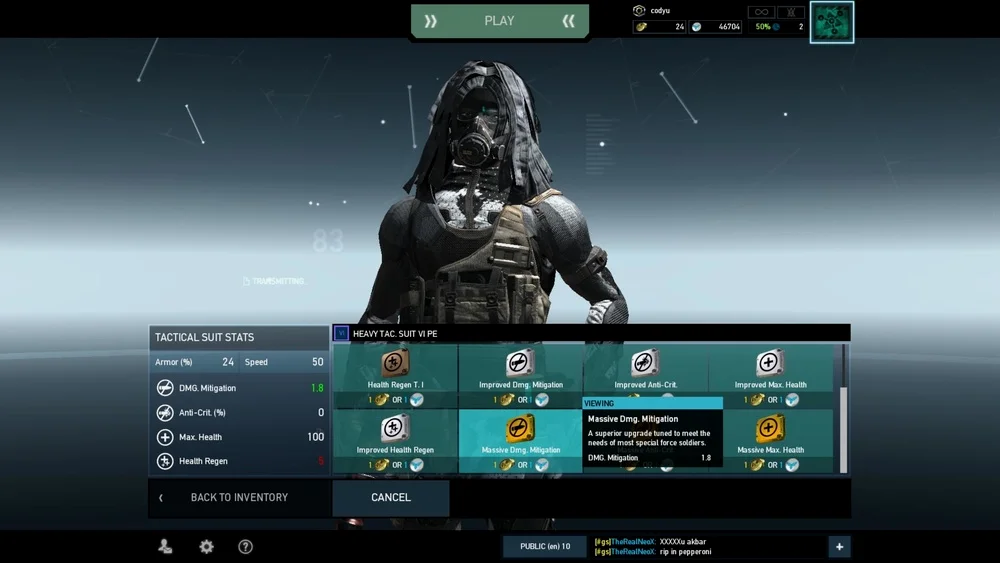
Task: Open the player profile icon in bottom bar
Action: [165, 546]
